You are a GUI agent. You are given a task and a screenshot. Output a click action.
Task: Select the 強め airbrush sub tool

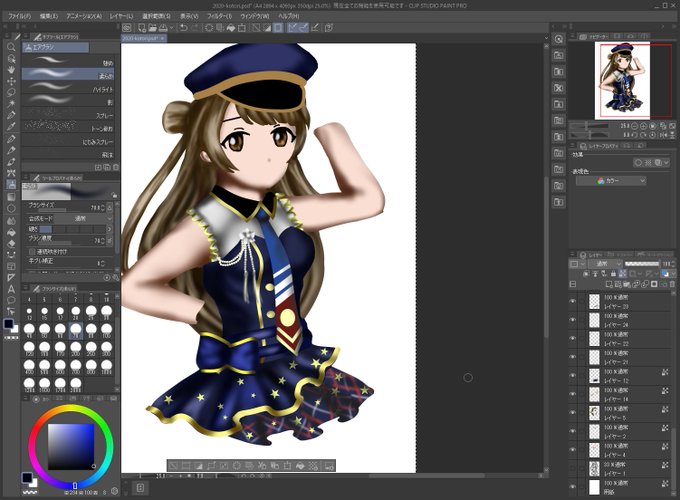click(x=68, y=61)
